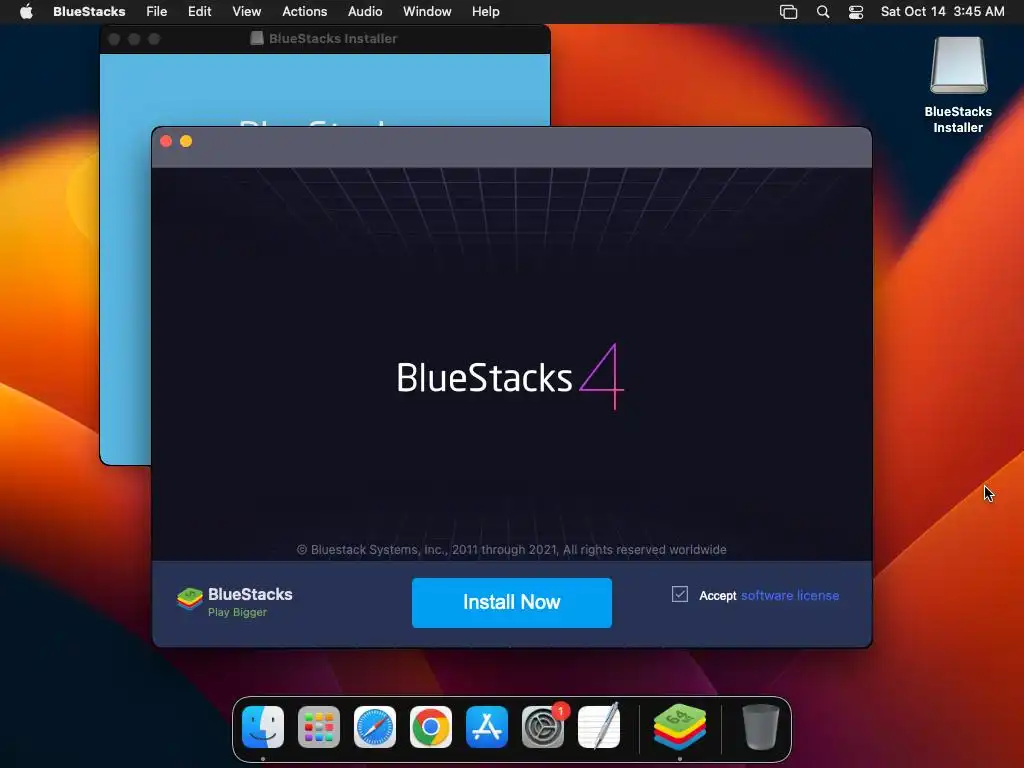The image size is (1024, 768).
Task: Click the Bluestack Systems copyright notice
Action: pyautogui.click(x=511, y=550)
